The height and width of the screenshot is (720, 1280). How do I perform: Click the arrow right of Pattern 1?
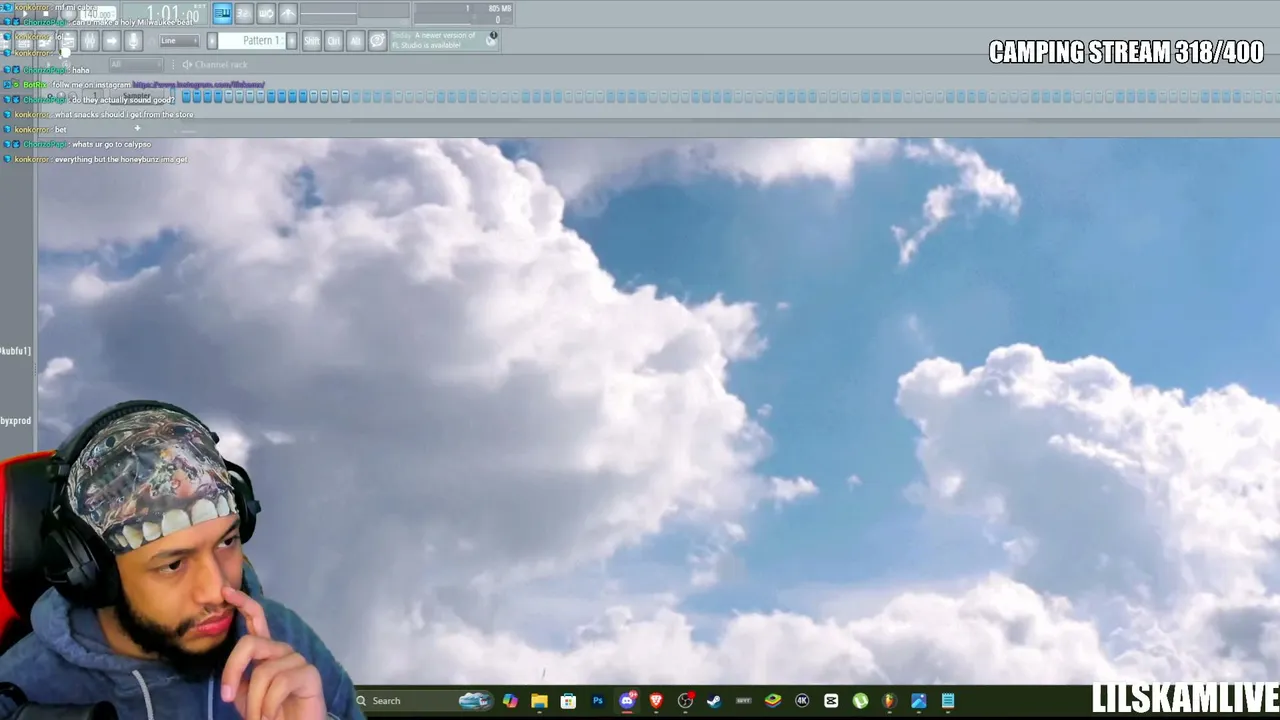[x=291, y=41]
